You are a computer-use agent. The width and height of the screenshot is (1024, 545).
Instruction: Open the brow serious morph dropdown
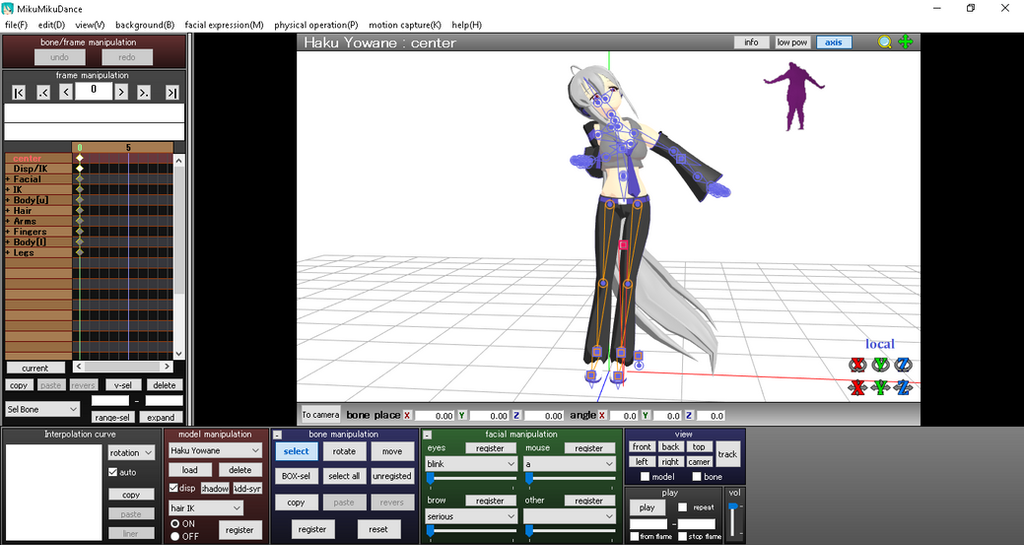click(471, 516)
